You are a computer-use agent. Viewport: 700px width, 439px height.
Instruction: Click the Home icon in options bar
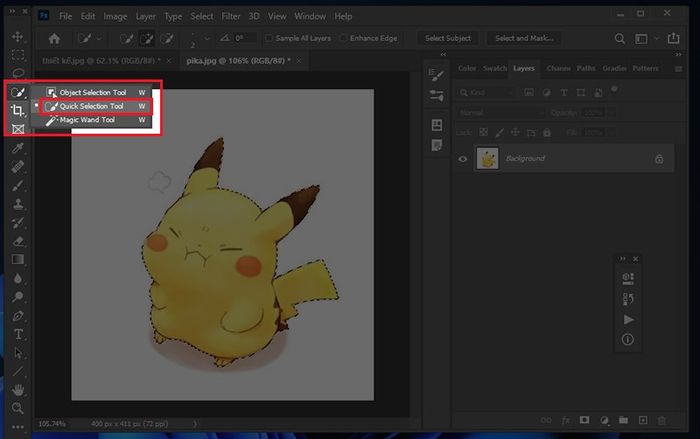click(54, 39)
